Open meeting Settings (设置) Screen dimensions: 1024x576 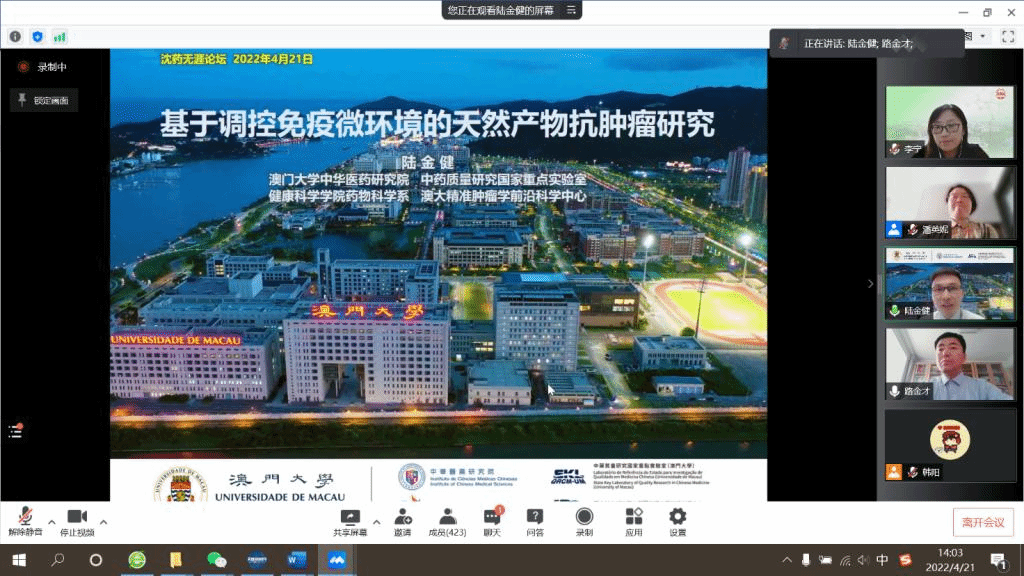[677, 518]
